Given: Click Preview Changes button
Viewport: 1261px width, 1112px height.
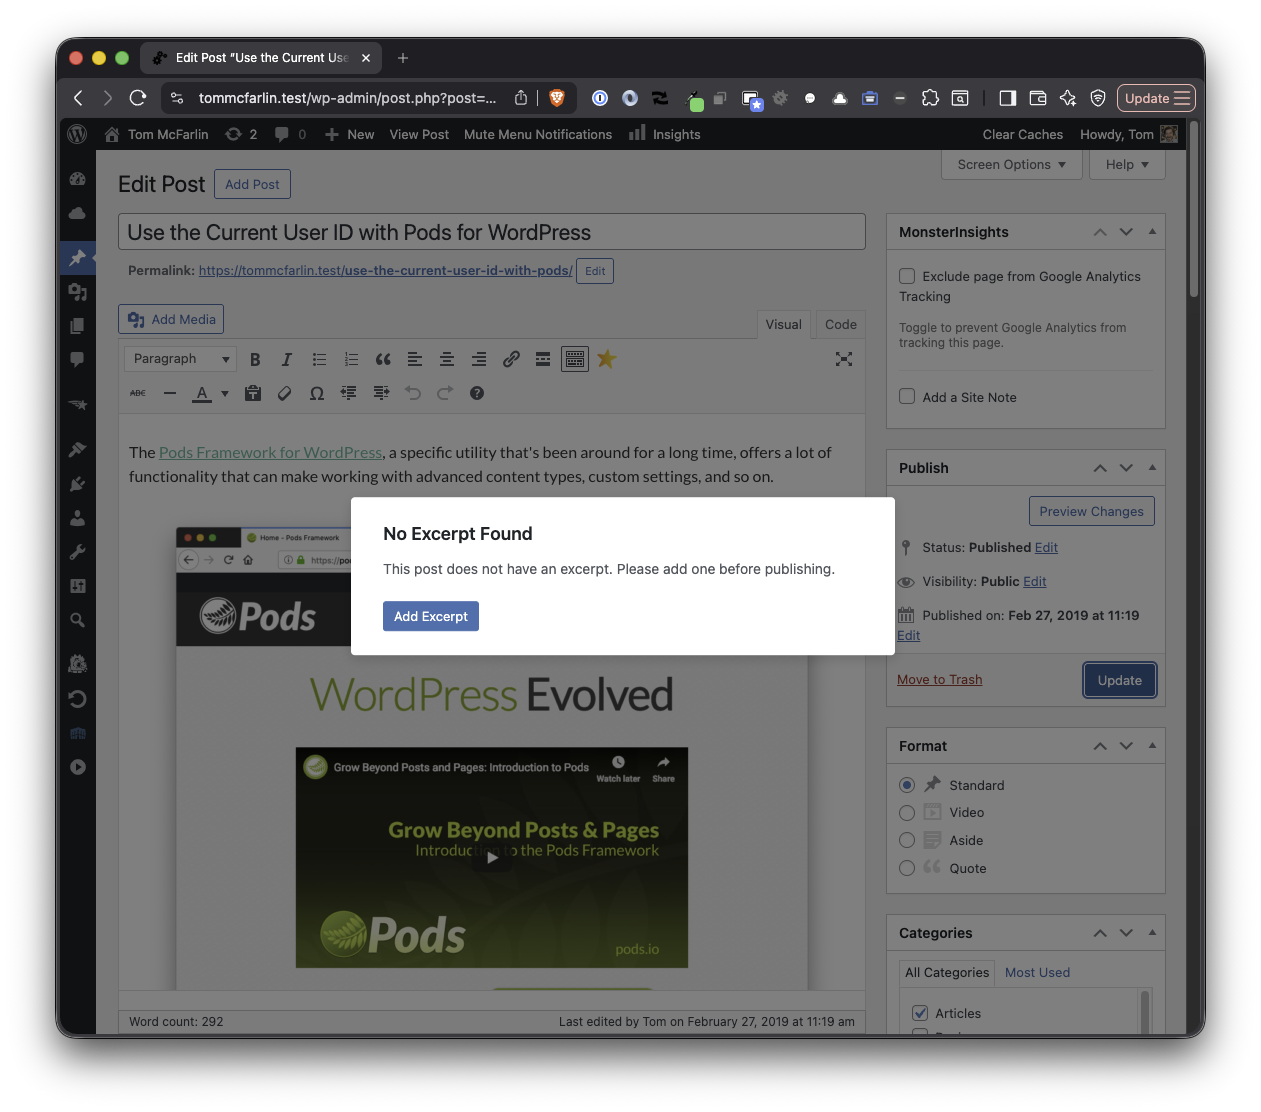Looking at the screenshot, I should click(1091, 511).
